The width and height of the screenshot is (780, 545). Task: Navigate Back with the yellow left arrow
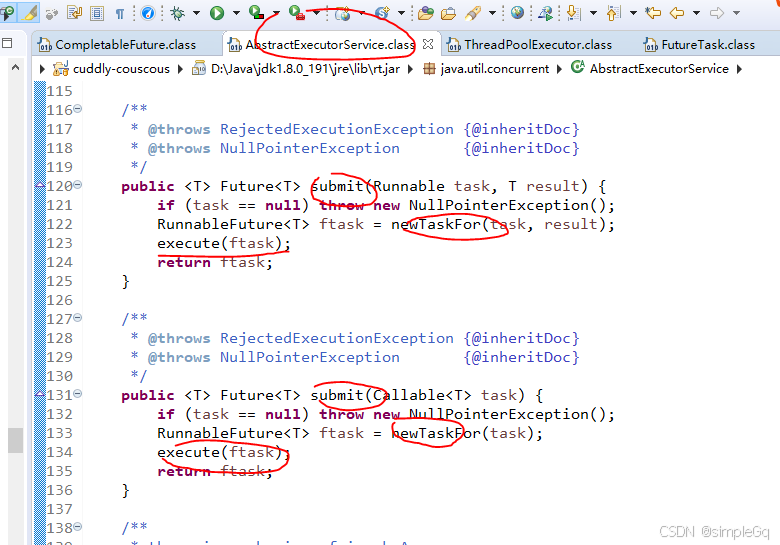tap(677, 13)
